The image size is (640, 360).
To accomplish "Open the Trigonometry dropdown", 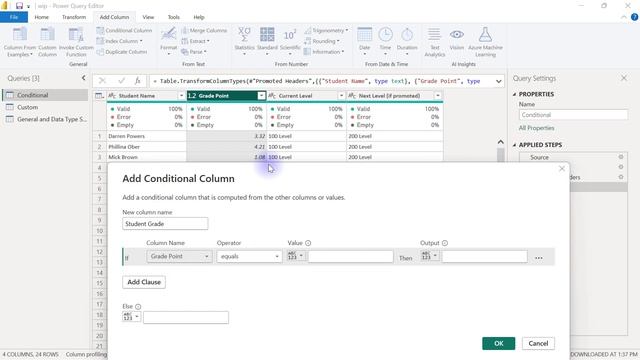I will 326,31.
